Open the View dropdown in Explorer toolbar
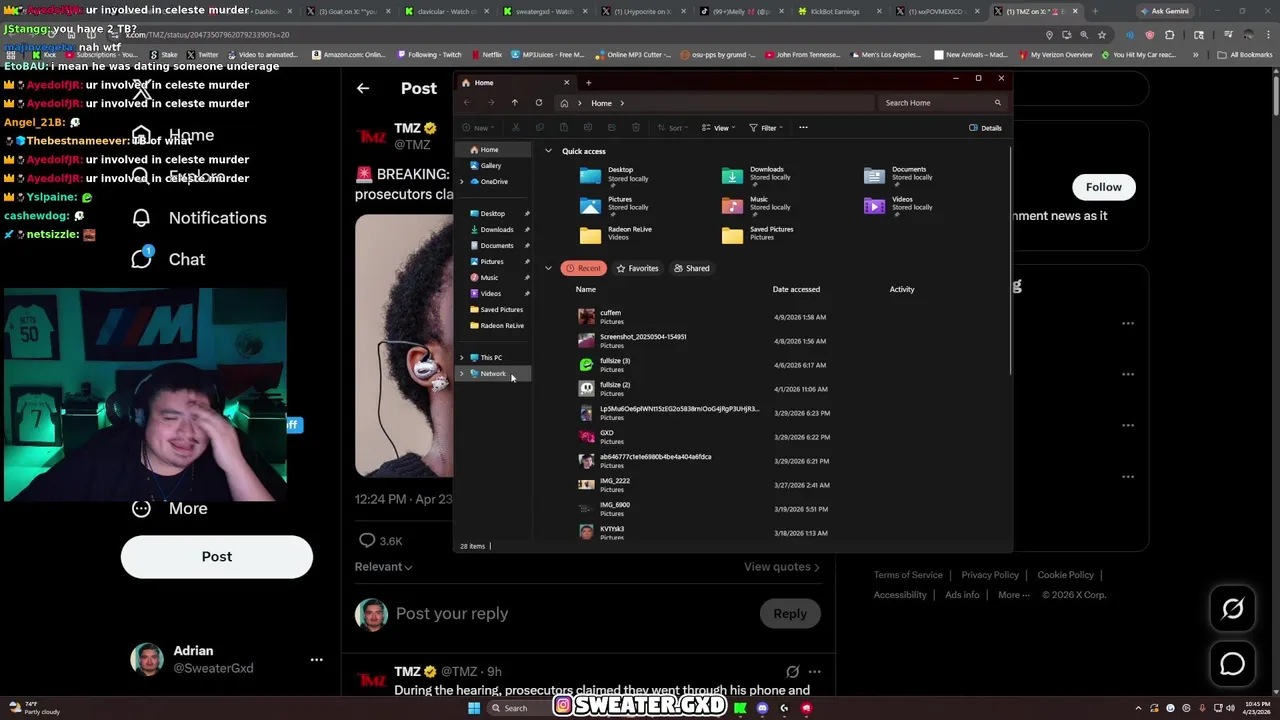 (x=720, y=128)
